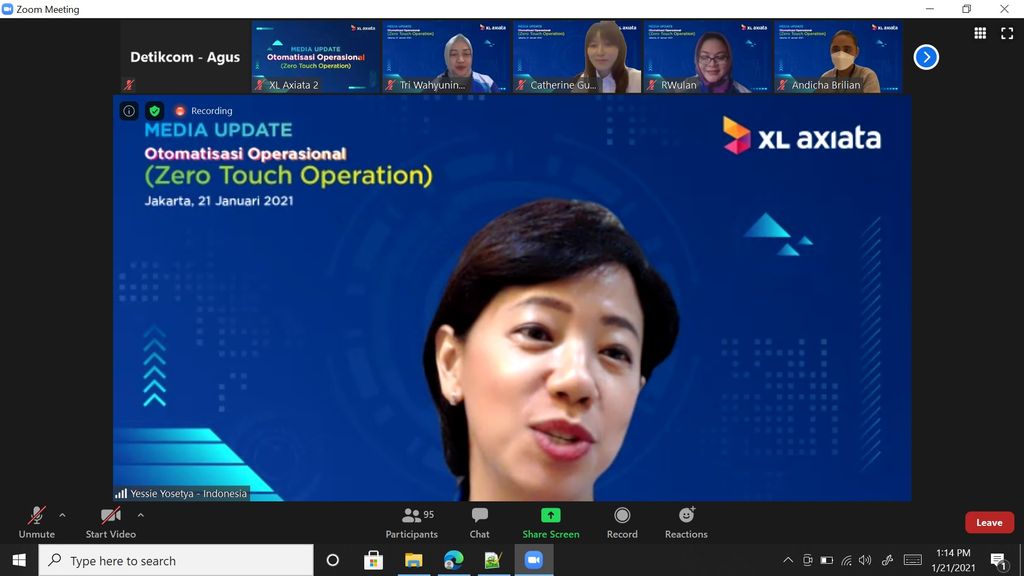The height and width of the screenshot is (576, 1024).
Task: Open green encryption shield icon
Action: point(155,111)
